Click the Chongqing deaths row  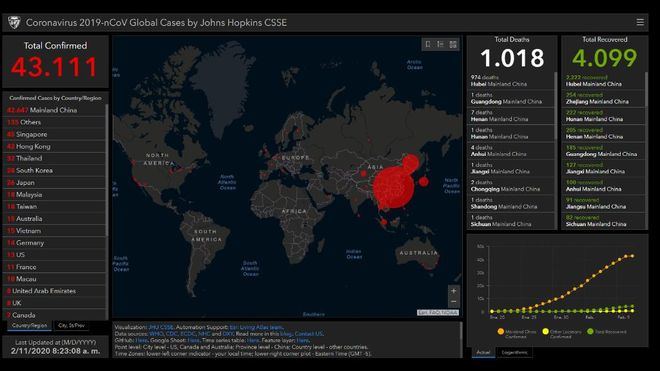coord(511,186)
